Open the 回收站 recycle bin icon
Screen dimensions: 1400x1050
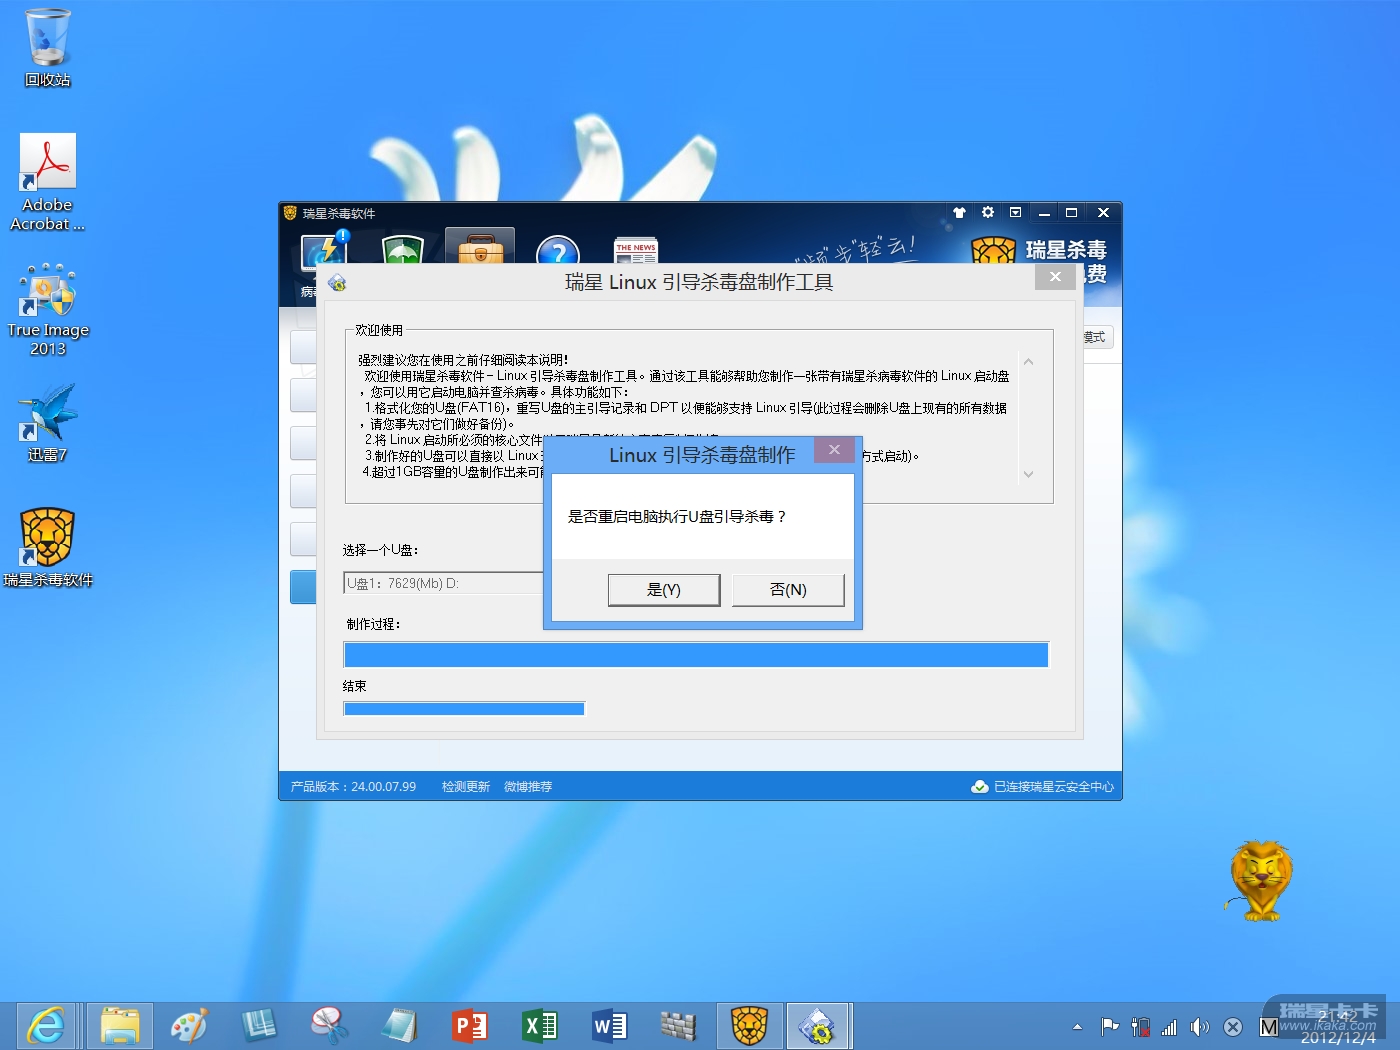point(47,48)
